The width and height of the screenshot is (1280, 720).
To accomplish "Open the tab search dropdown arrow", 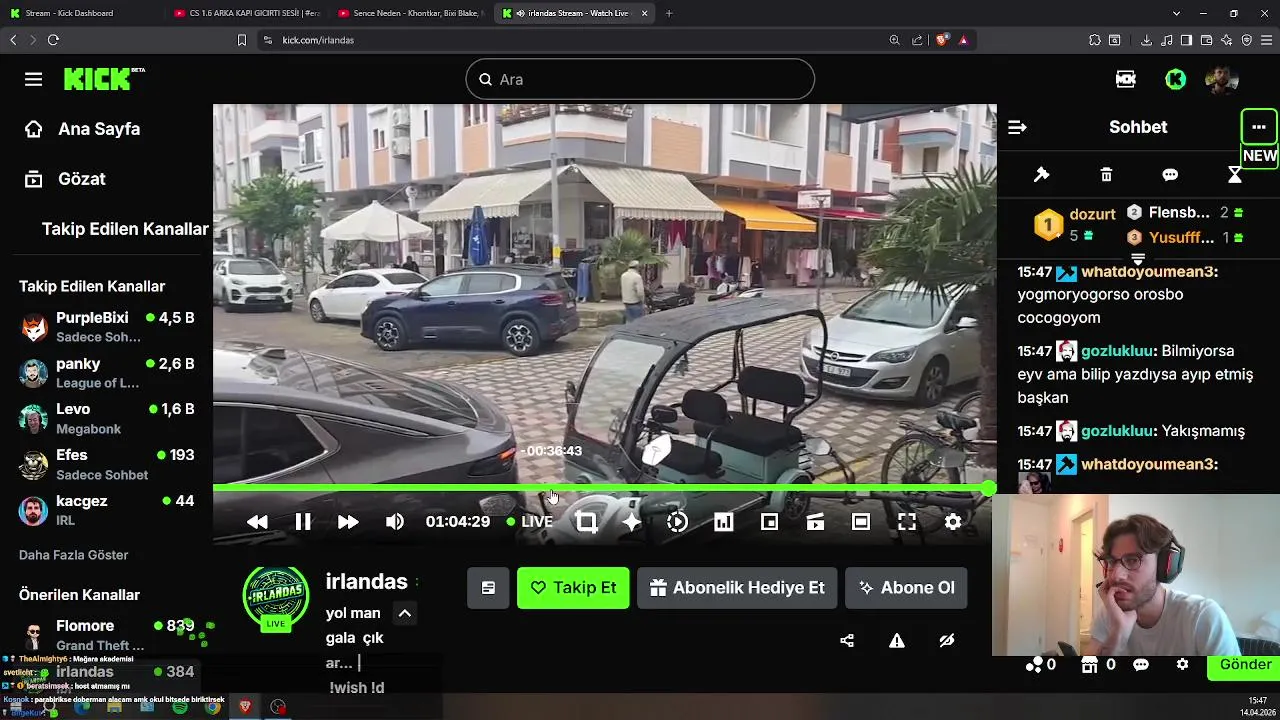I will [x=1176, y=13].
